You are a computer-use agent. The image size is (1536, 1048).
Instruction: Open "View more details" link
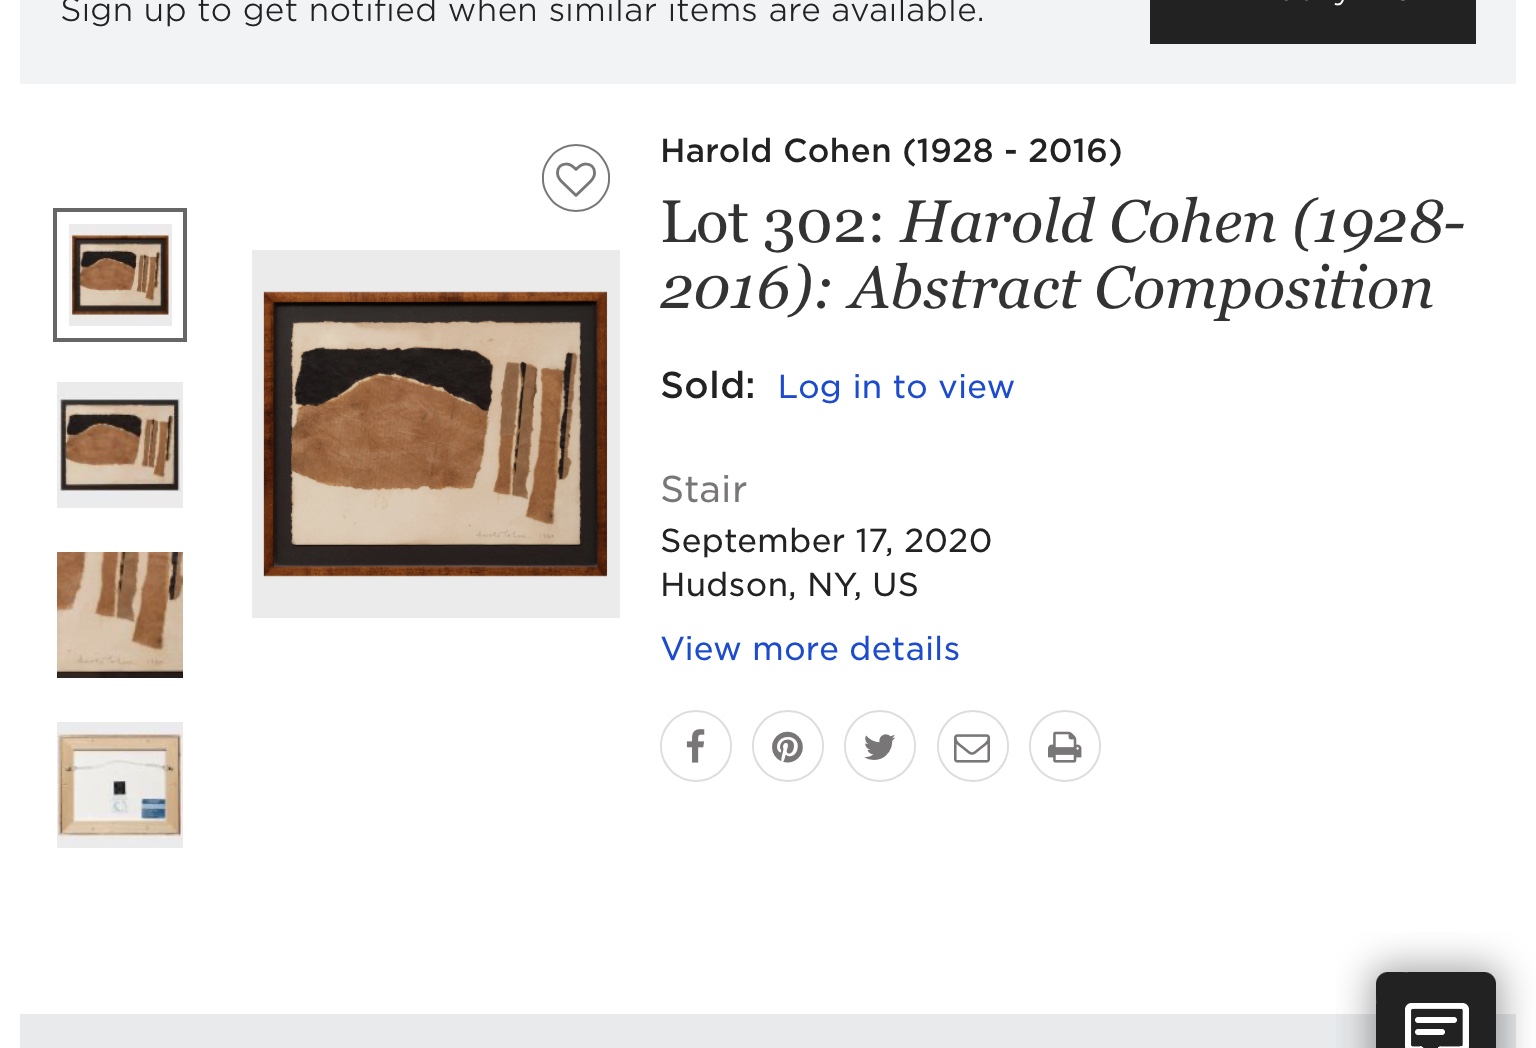point(810,649)
